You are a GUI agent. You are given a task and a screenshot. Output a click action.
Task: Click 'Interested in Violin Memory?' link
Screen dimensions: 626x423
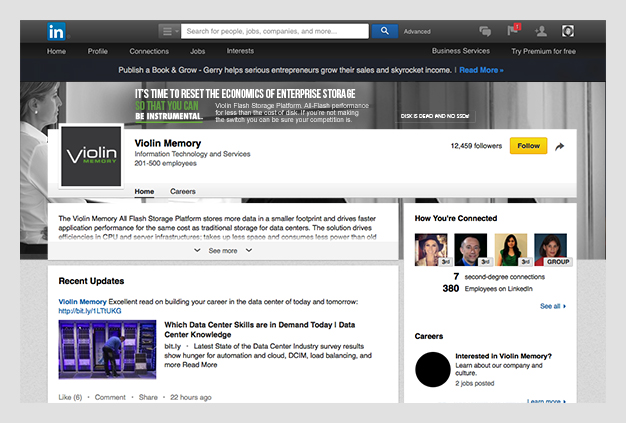pos(503,356)
